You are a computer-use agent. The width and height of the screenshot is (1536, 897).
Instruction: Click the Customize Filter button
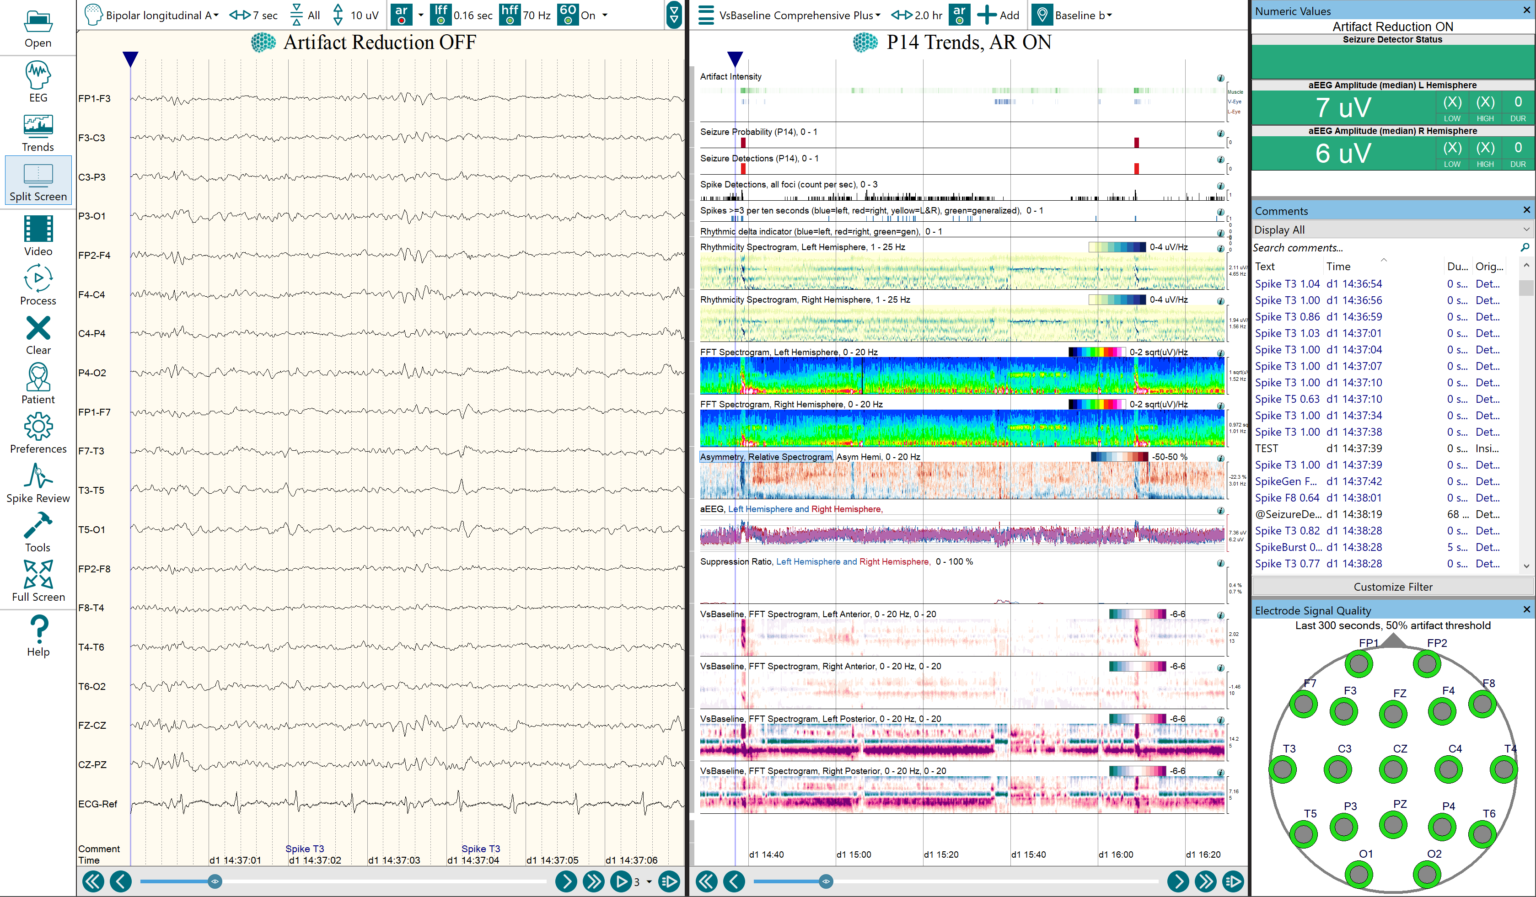(1392, 587)
